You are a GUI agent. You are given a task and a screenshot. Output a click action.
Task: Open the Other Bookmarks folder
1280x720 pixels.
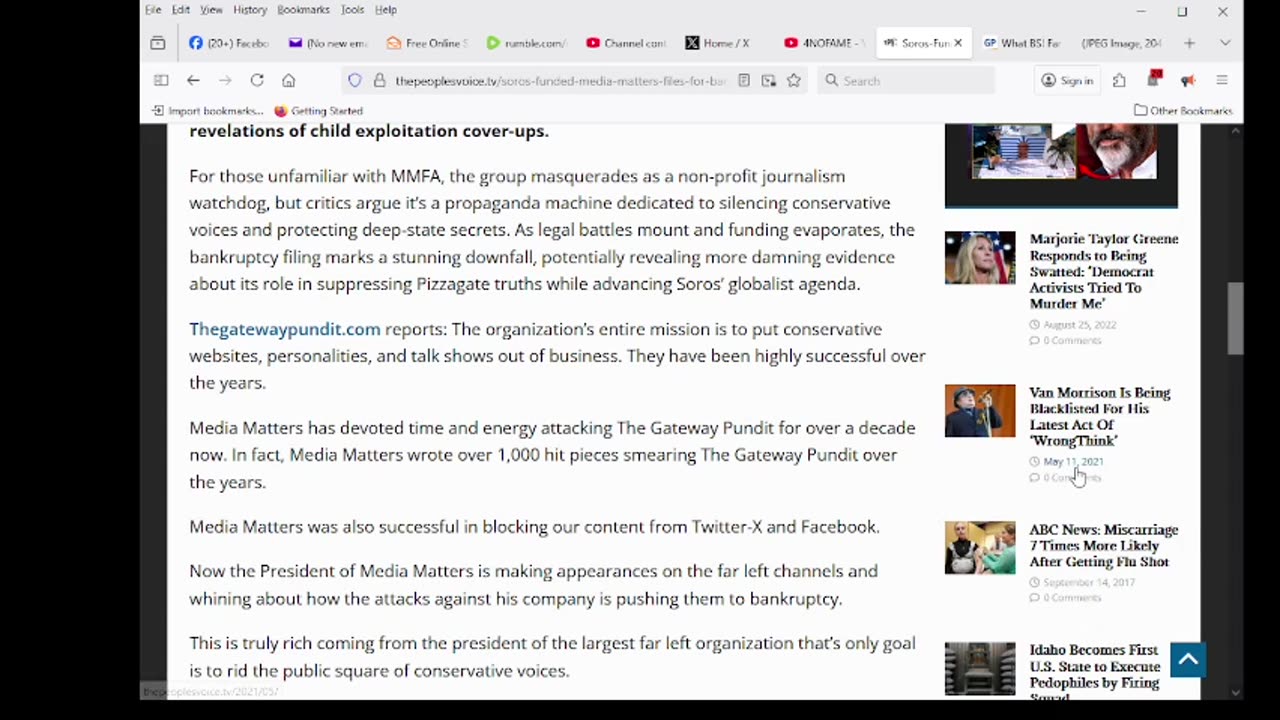1183,111
